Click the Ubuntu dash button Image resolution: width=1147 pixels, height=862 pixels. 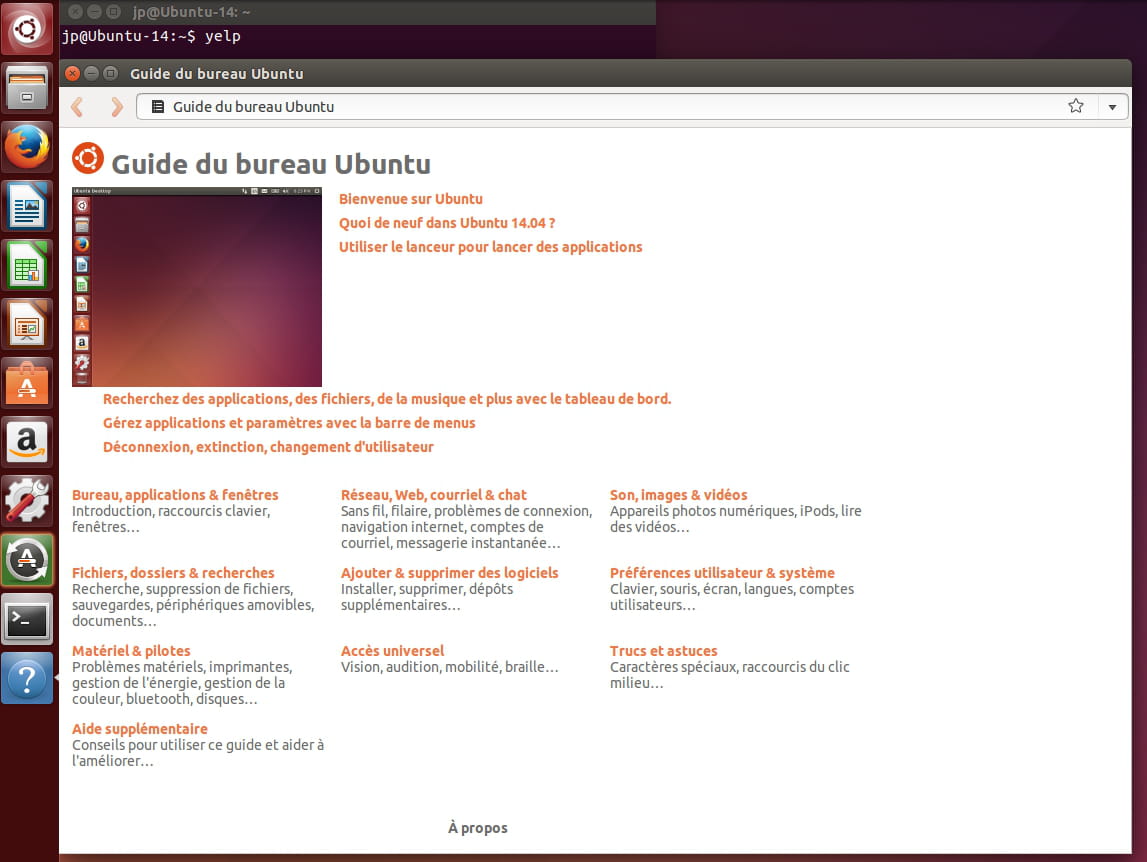click(27, 27)
